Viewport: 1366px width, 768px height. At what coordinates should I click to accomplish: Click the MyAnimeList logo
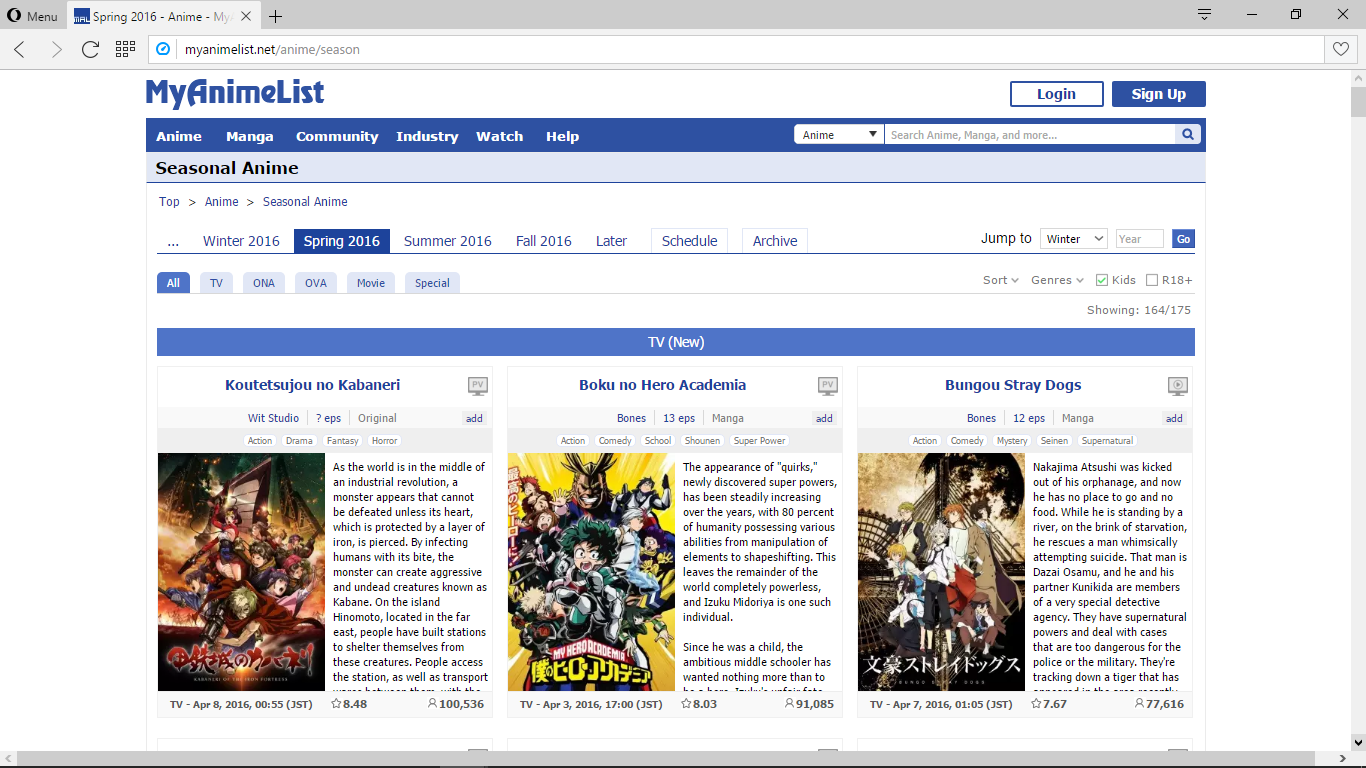click(x=235, y=93)
